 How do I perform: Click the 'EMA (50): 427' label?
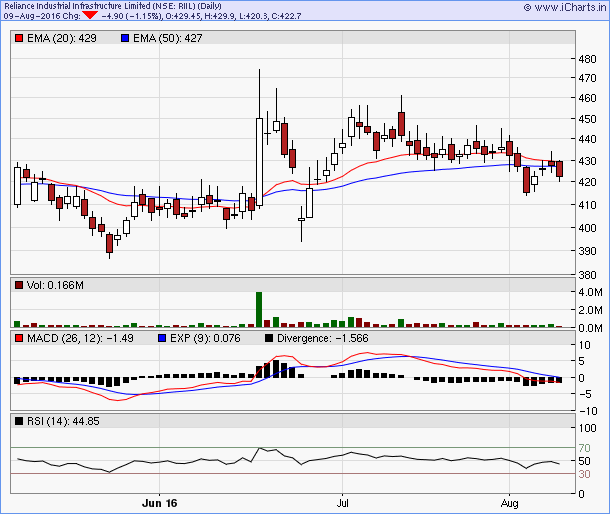167,38
